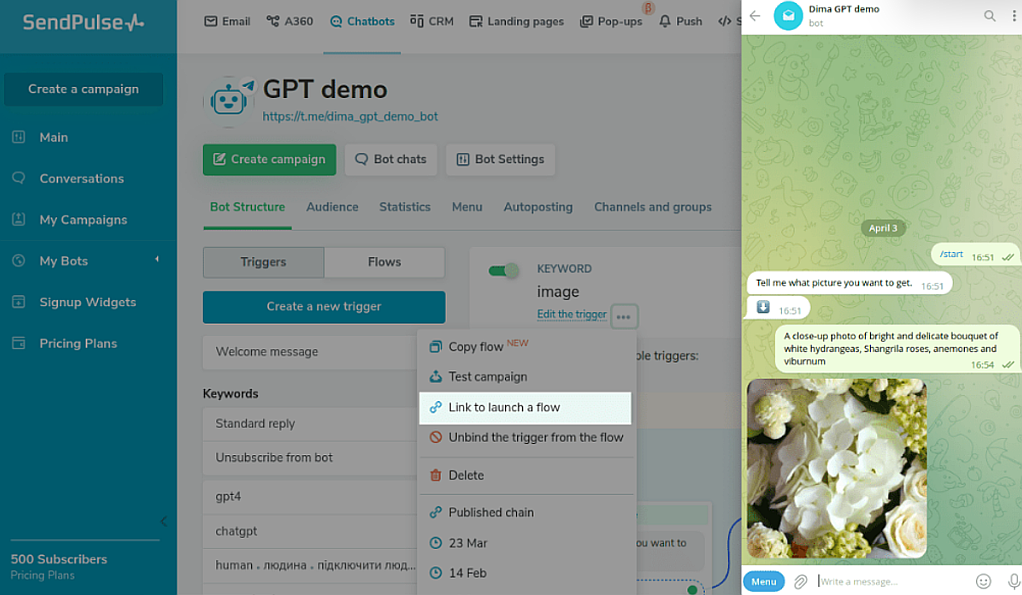Image resolution: width=1022 pixels, height=595 pixels.
Task: Click the download icon in the 16:51 message
Action: tap(763, 307)
